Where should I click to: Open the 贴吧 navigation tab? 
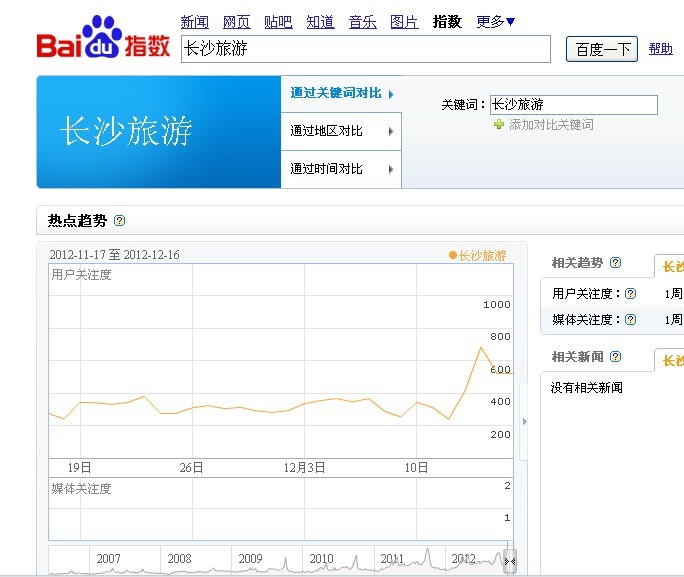[278, 22]
